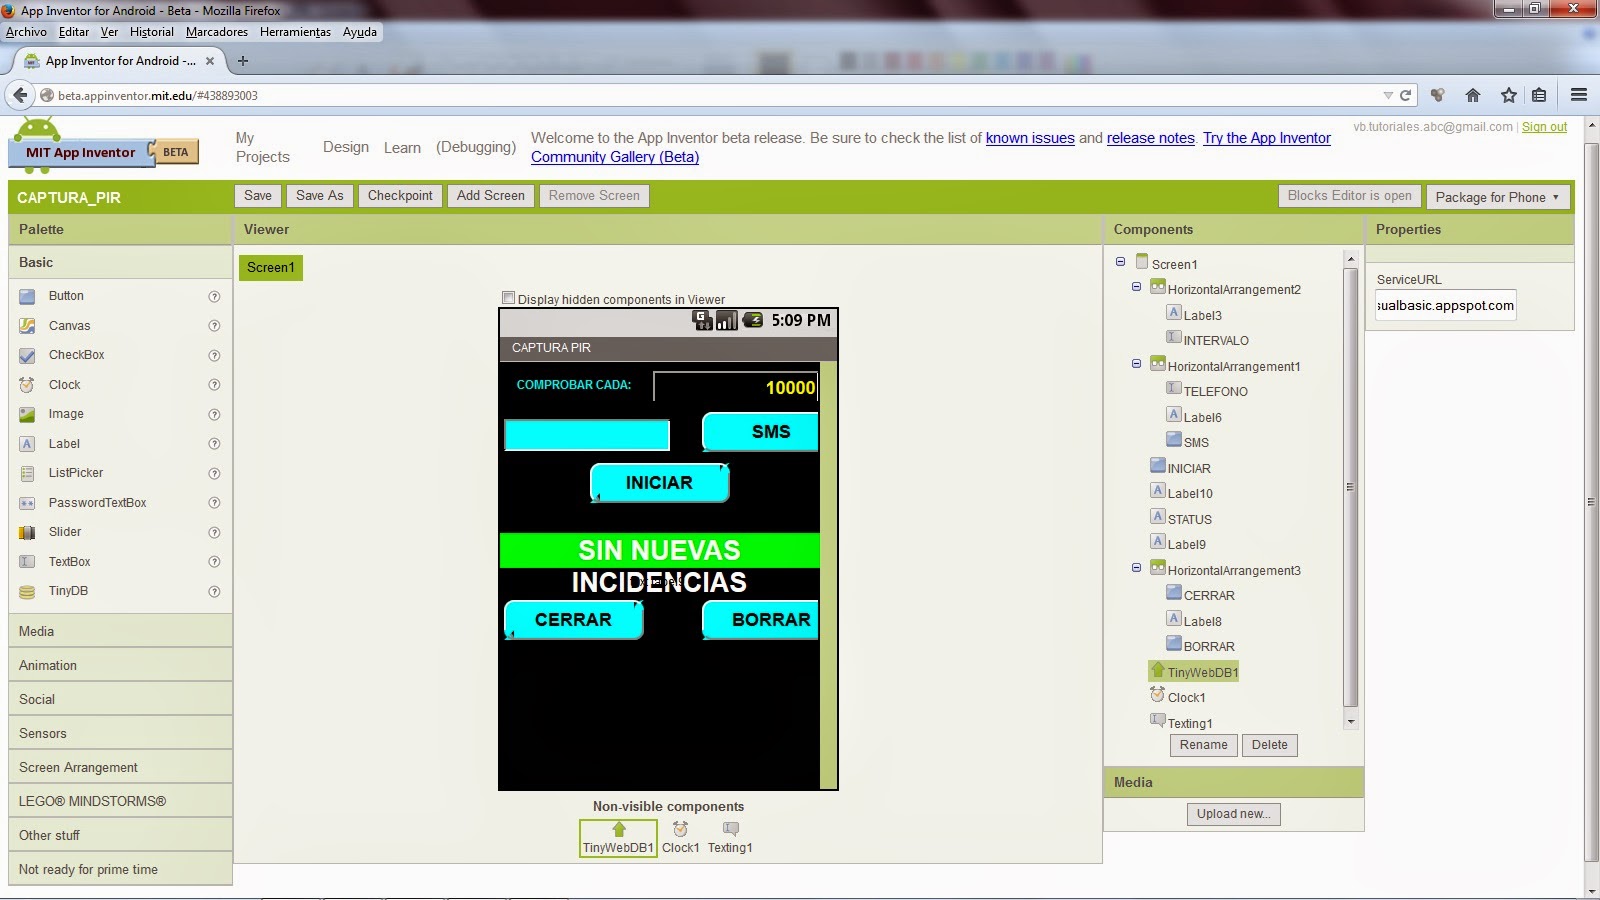
Task: Collapse the Screen1 tree node
Action: click(x=1120, y=262)
